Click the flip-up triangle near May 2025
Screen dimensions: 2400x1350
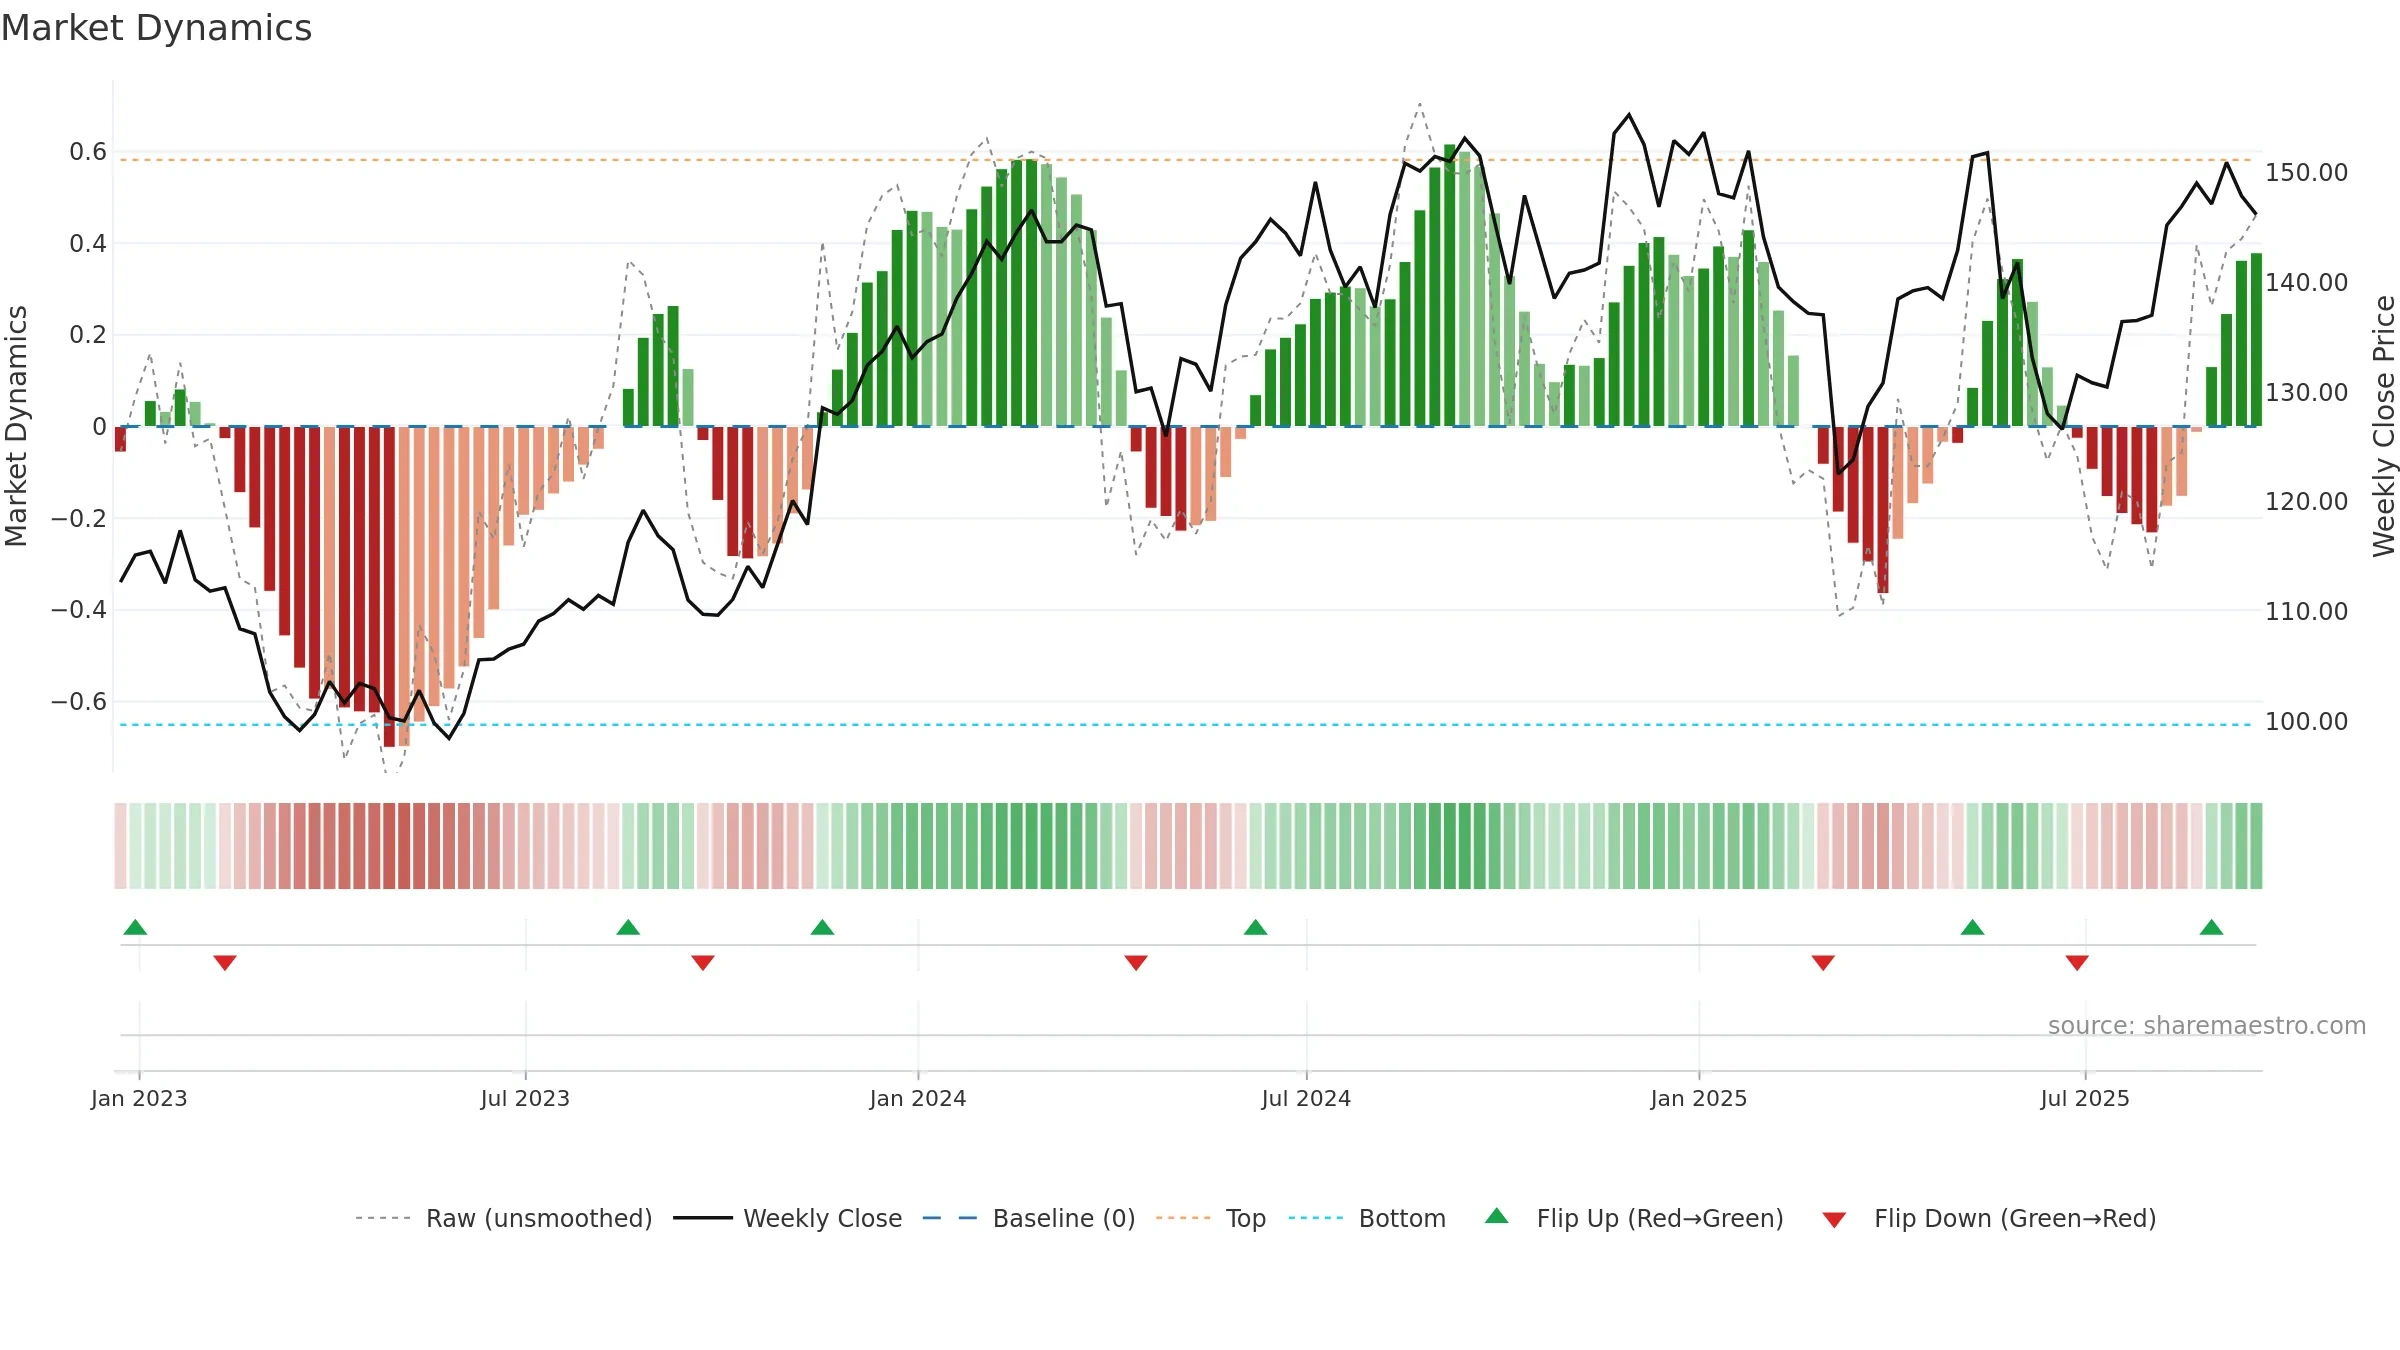(1972, 927)
